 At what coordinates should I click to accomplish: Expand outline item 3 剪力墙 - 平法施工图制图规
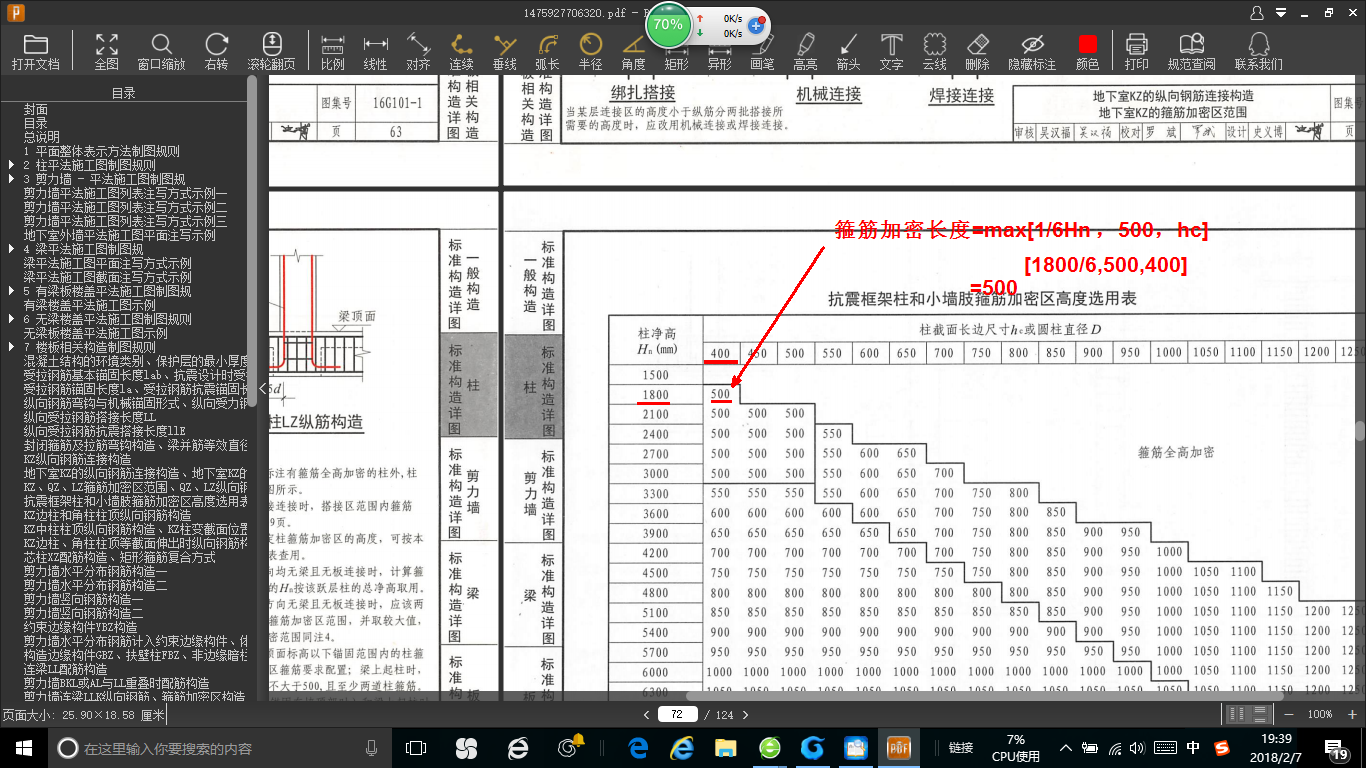click(12, 179)
